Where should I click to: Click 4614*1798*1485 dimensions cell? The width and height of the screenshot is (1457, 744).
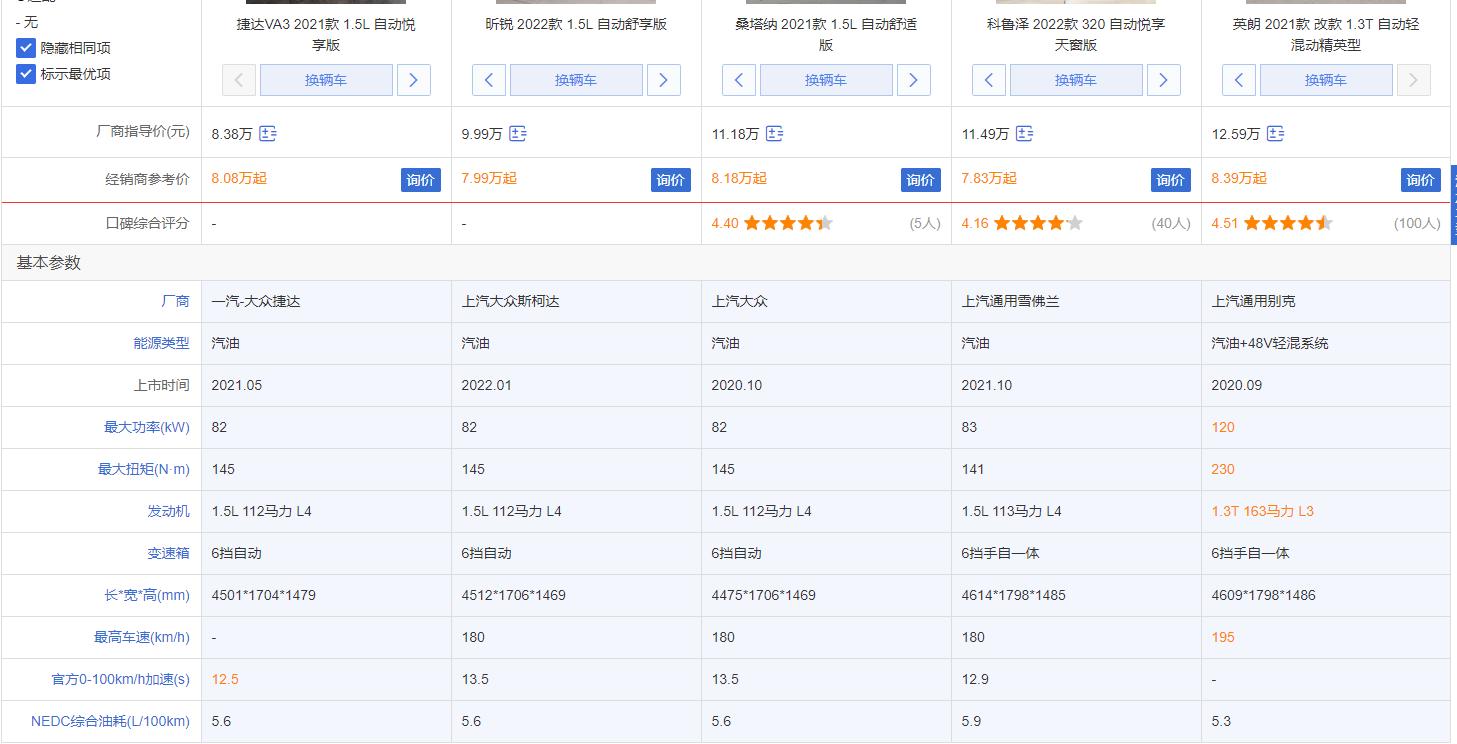click(x=1013, y=595)
